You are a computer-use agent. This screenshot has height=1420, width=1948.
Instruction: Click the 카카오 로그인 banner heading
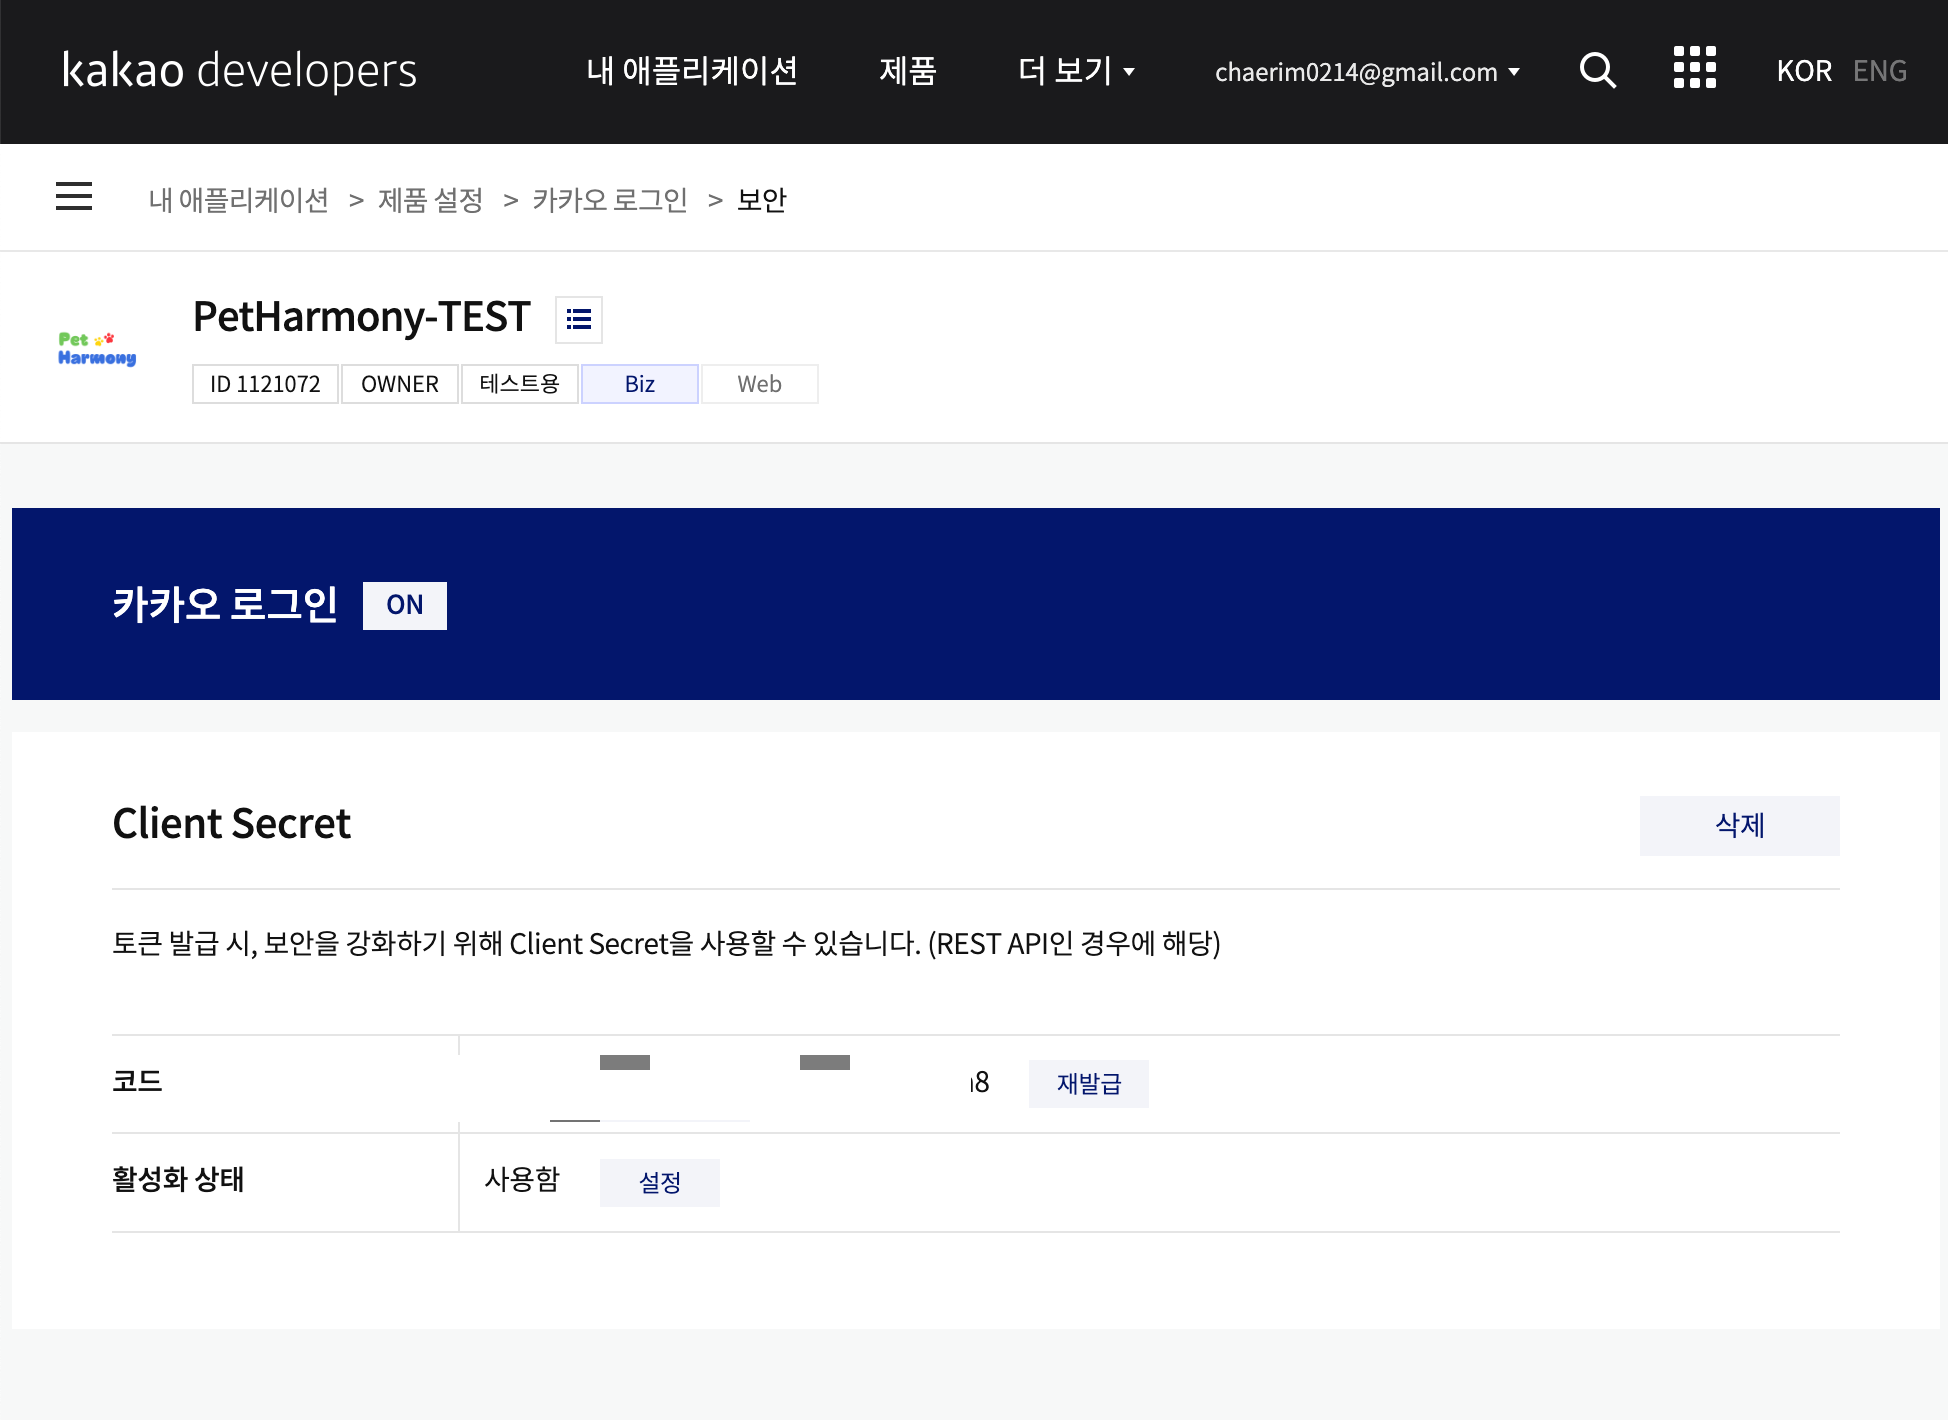tap(225, 604)
